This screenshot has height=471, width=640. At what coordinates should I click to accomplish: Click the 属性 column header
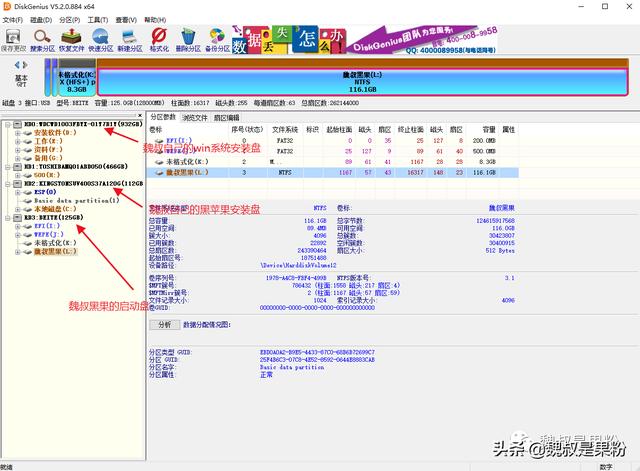(x=509, y=130)
